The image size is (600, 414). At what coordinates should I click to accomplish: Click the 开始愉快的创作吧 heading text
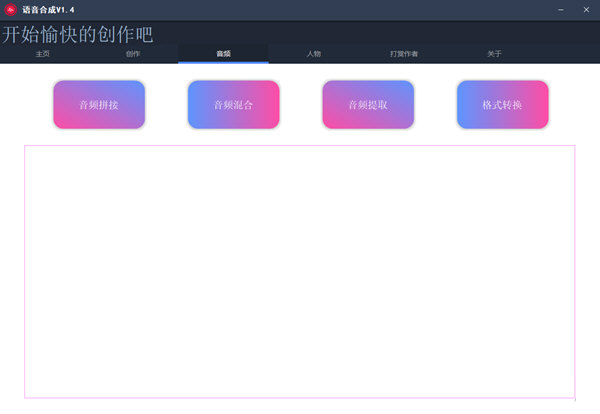78,34
